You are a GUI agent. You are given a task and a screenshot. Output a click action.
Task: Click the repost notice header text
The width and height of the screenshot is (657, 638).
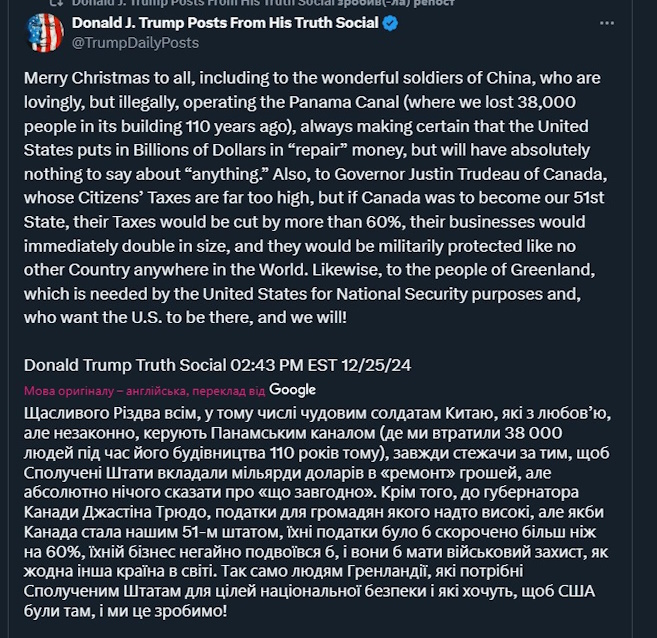pyautogui.click(x=263, y=3)
